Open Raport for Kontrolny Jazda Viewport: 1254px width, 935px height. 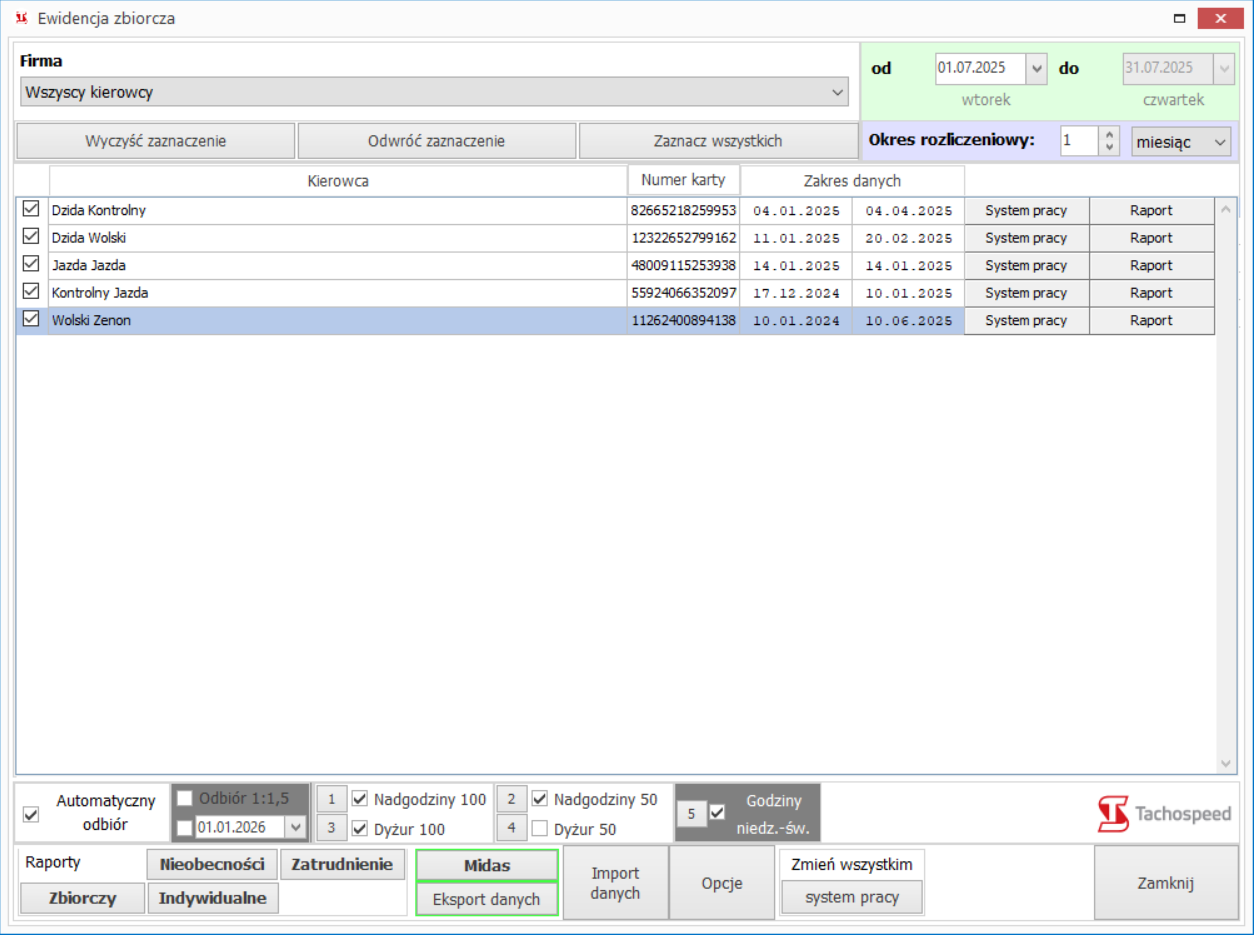tap(1151, 293)
